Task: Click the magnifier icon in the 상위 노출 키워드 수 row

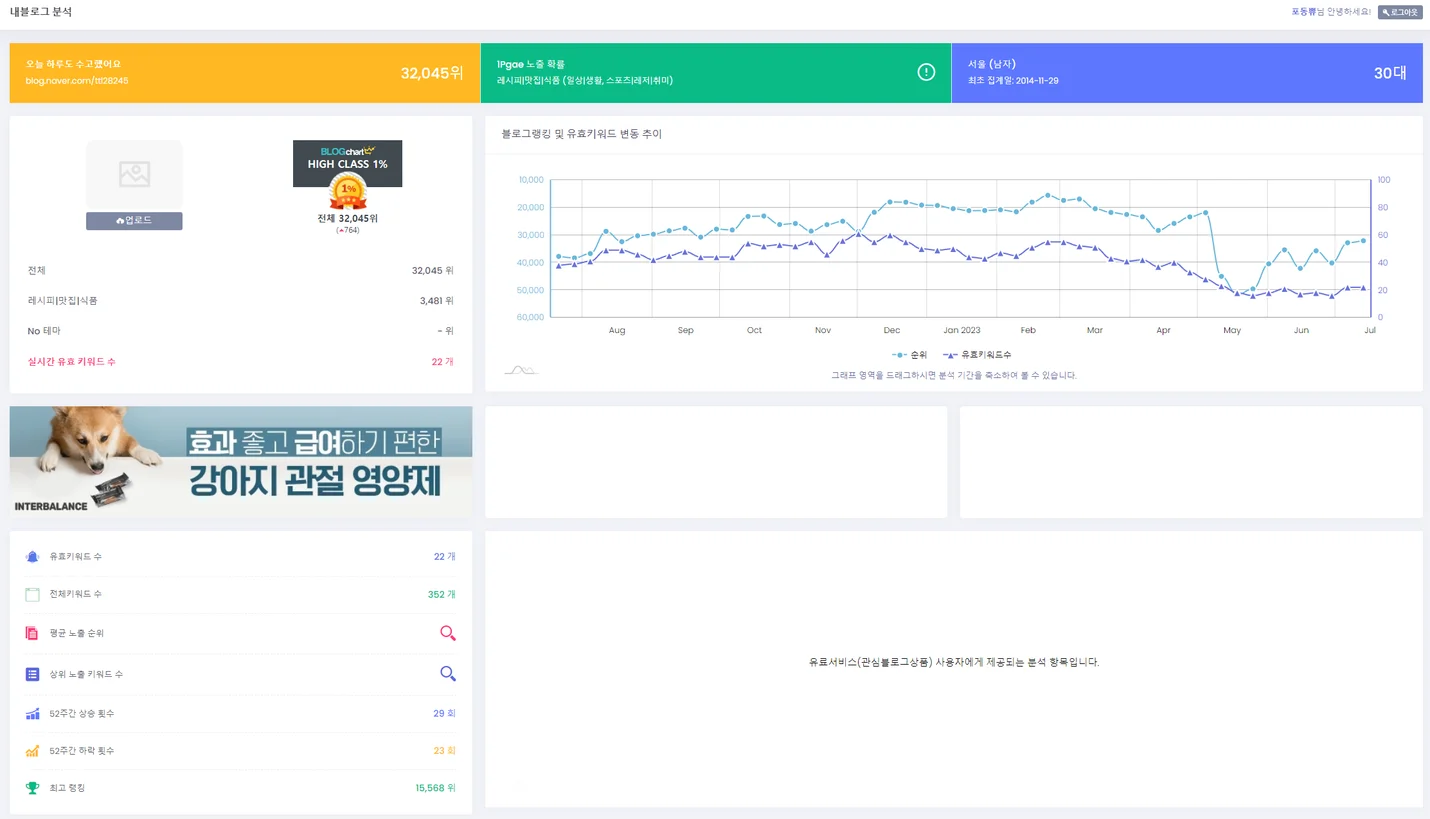Action: (448, 674)
